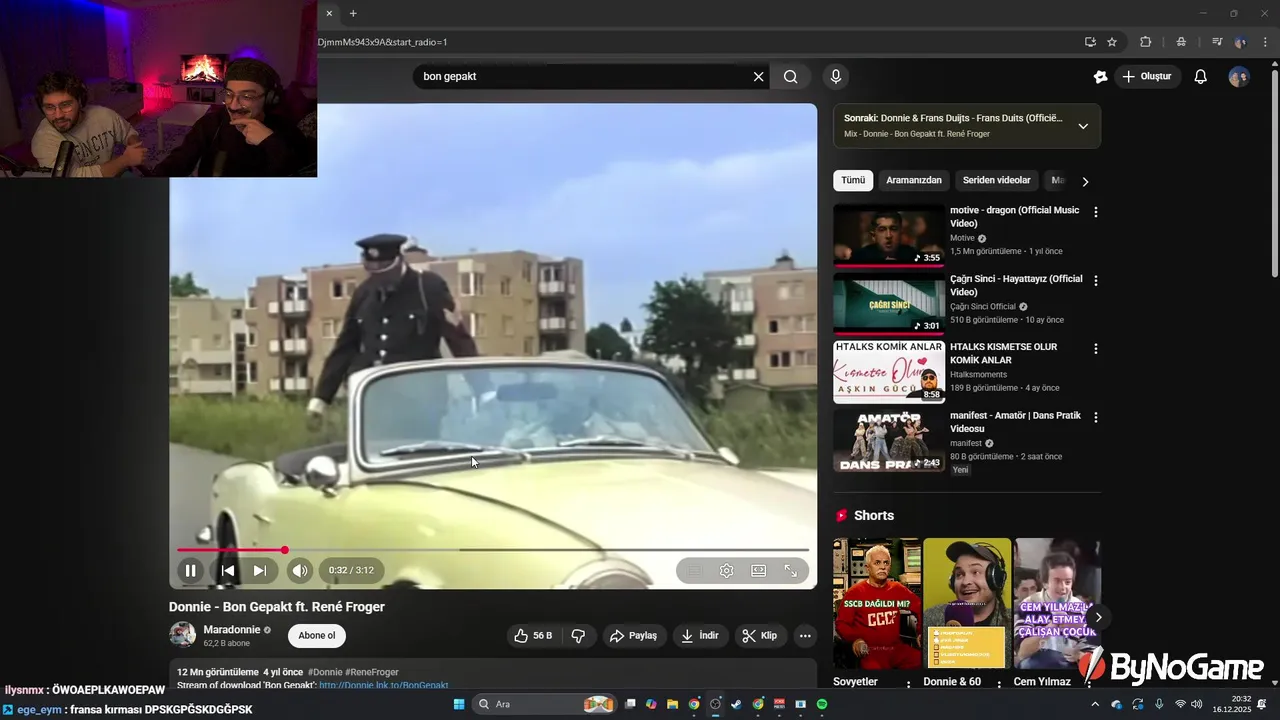
Task: Show more filter chips arrow
Action: (x=1085, y=181)
